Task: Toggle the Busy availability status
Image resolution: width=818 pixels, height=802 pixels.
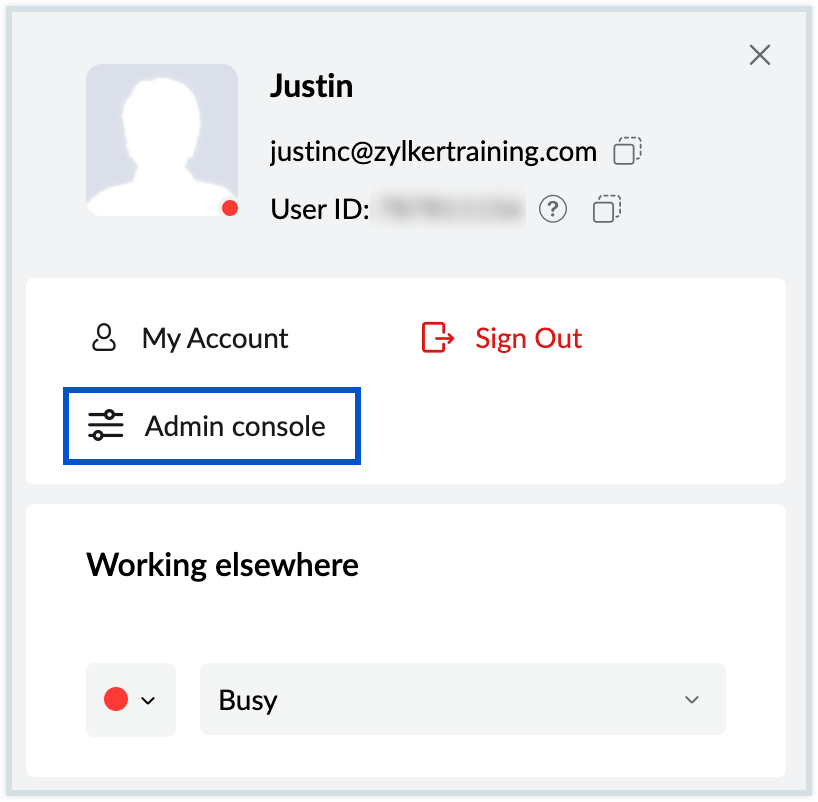Action: (x=462, y=699)
